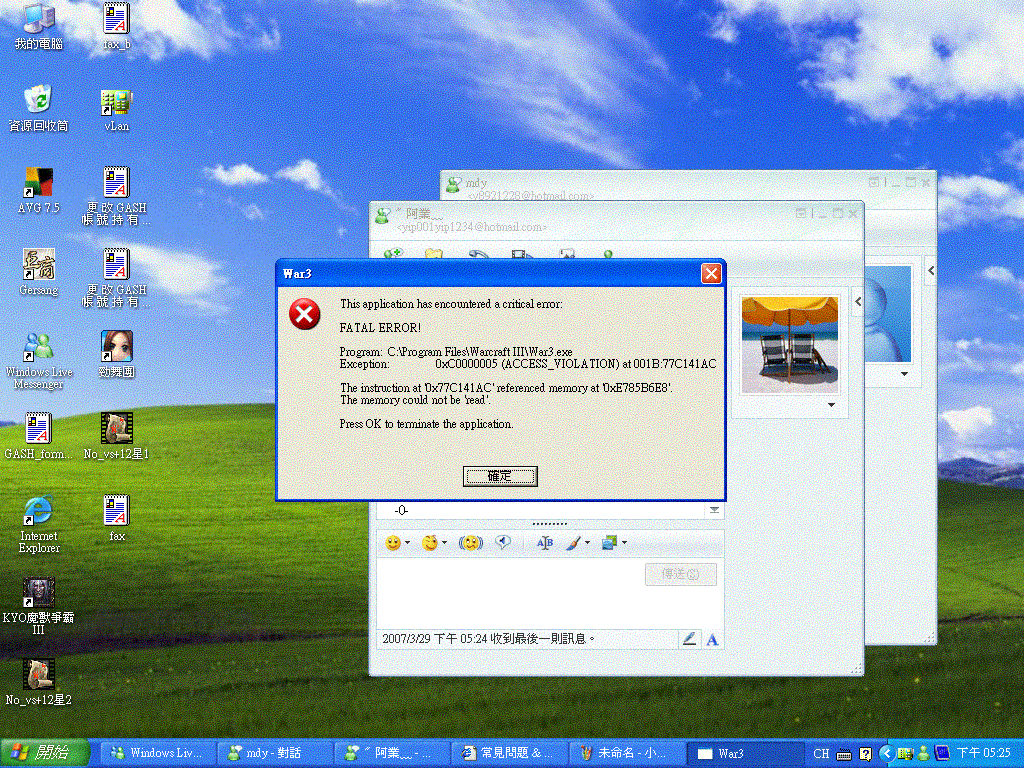1024x768 pixels.
Task: Change font via AB icon in chat
Action: (x=545, y=543)
